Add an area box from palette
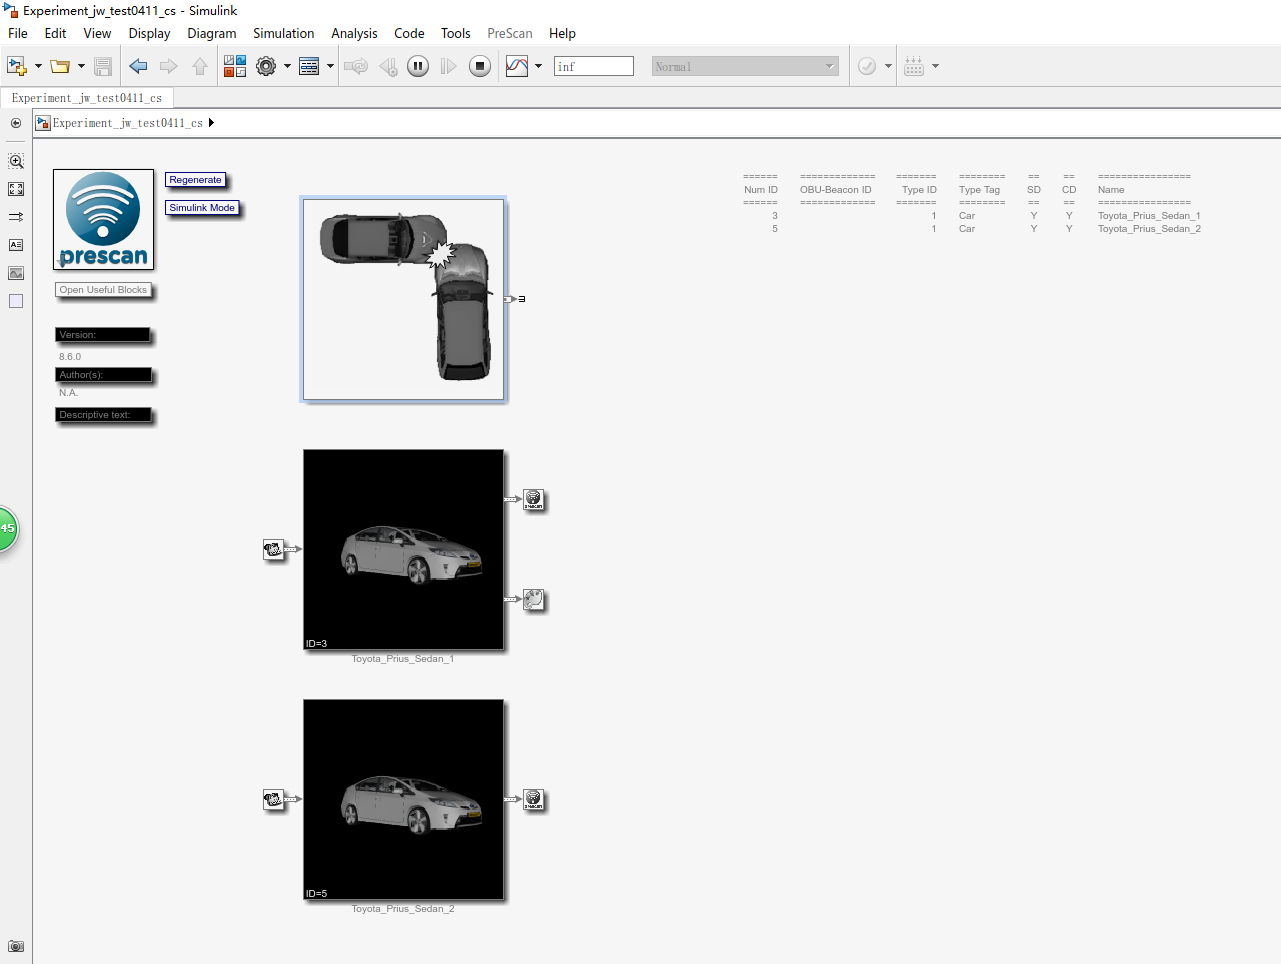The height and width of the screenshot is (964, 1281). [16, 301]
